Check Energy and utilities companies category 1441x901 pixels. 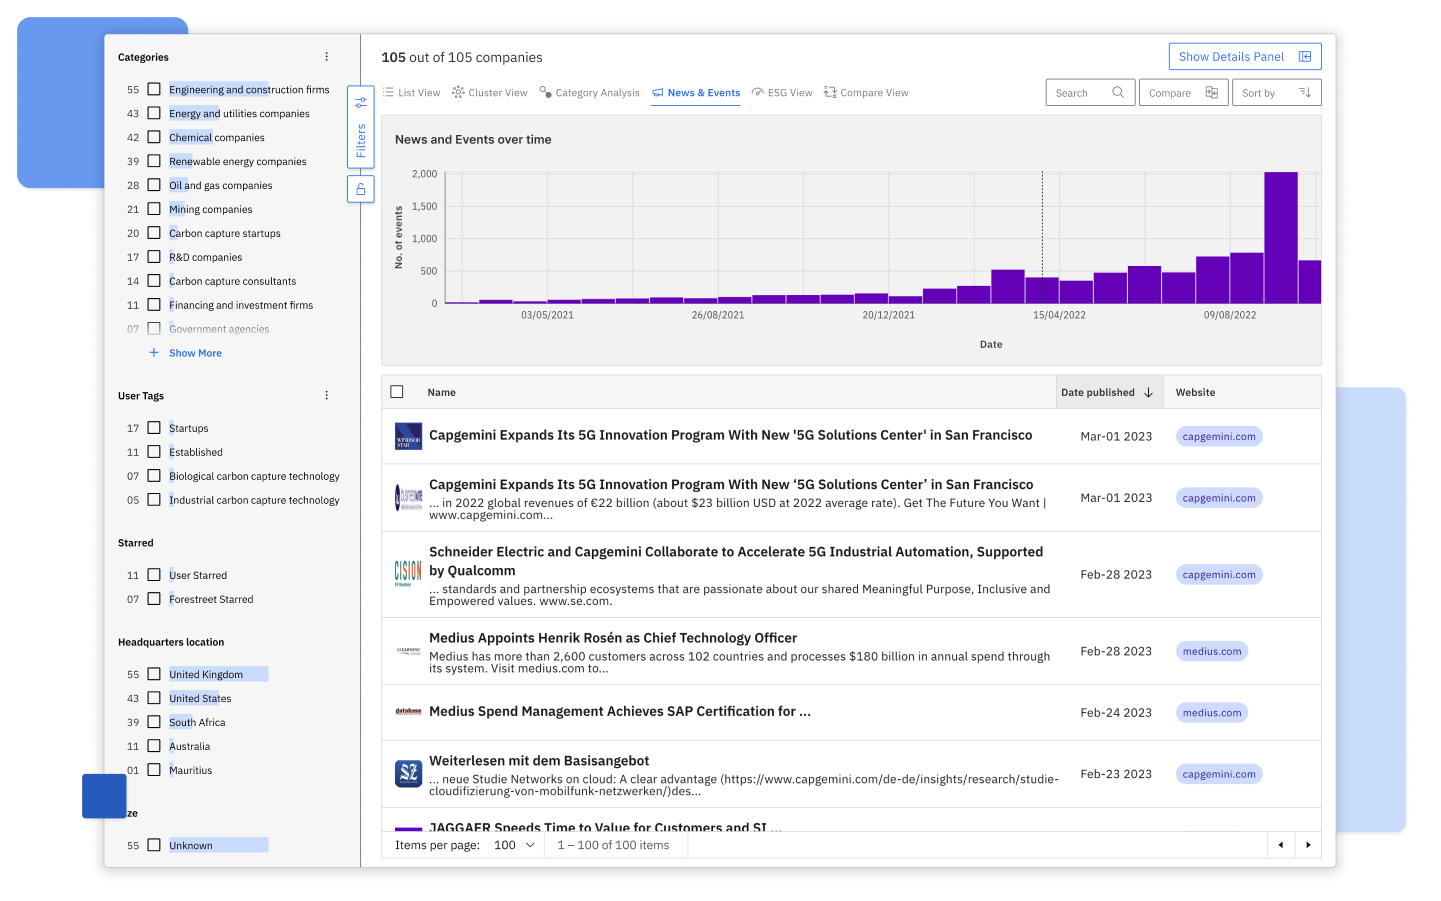click(x=154, y=113)
